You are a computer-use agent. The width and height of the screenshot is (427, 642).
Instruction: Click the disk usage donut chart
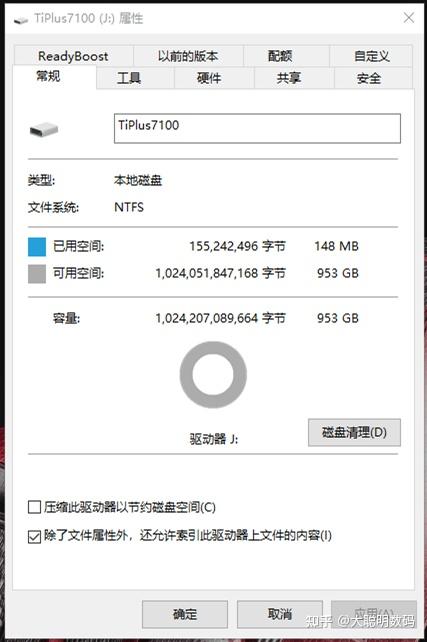(213, 375)
